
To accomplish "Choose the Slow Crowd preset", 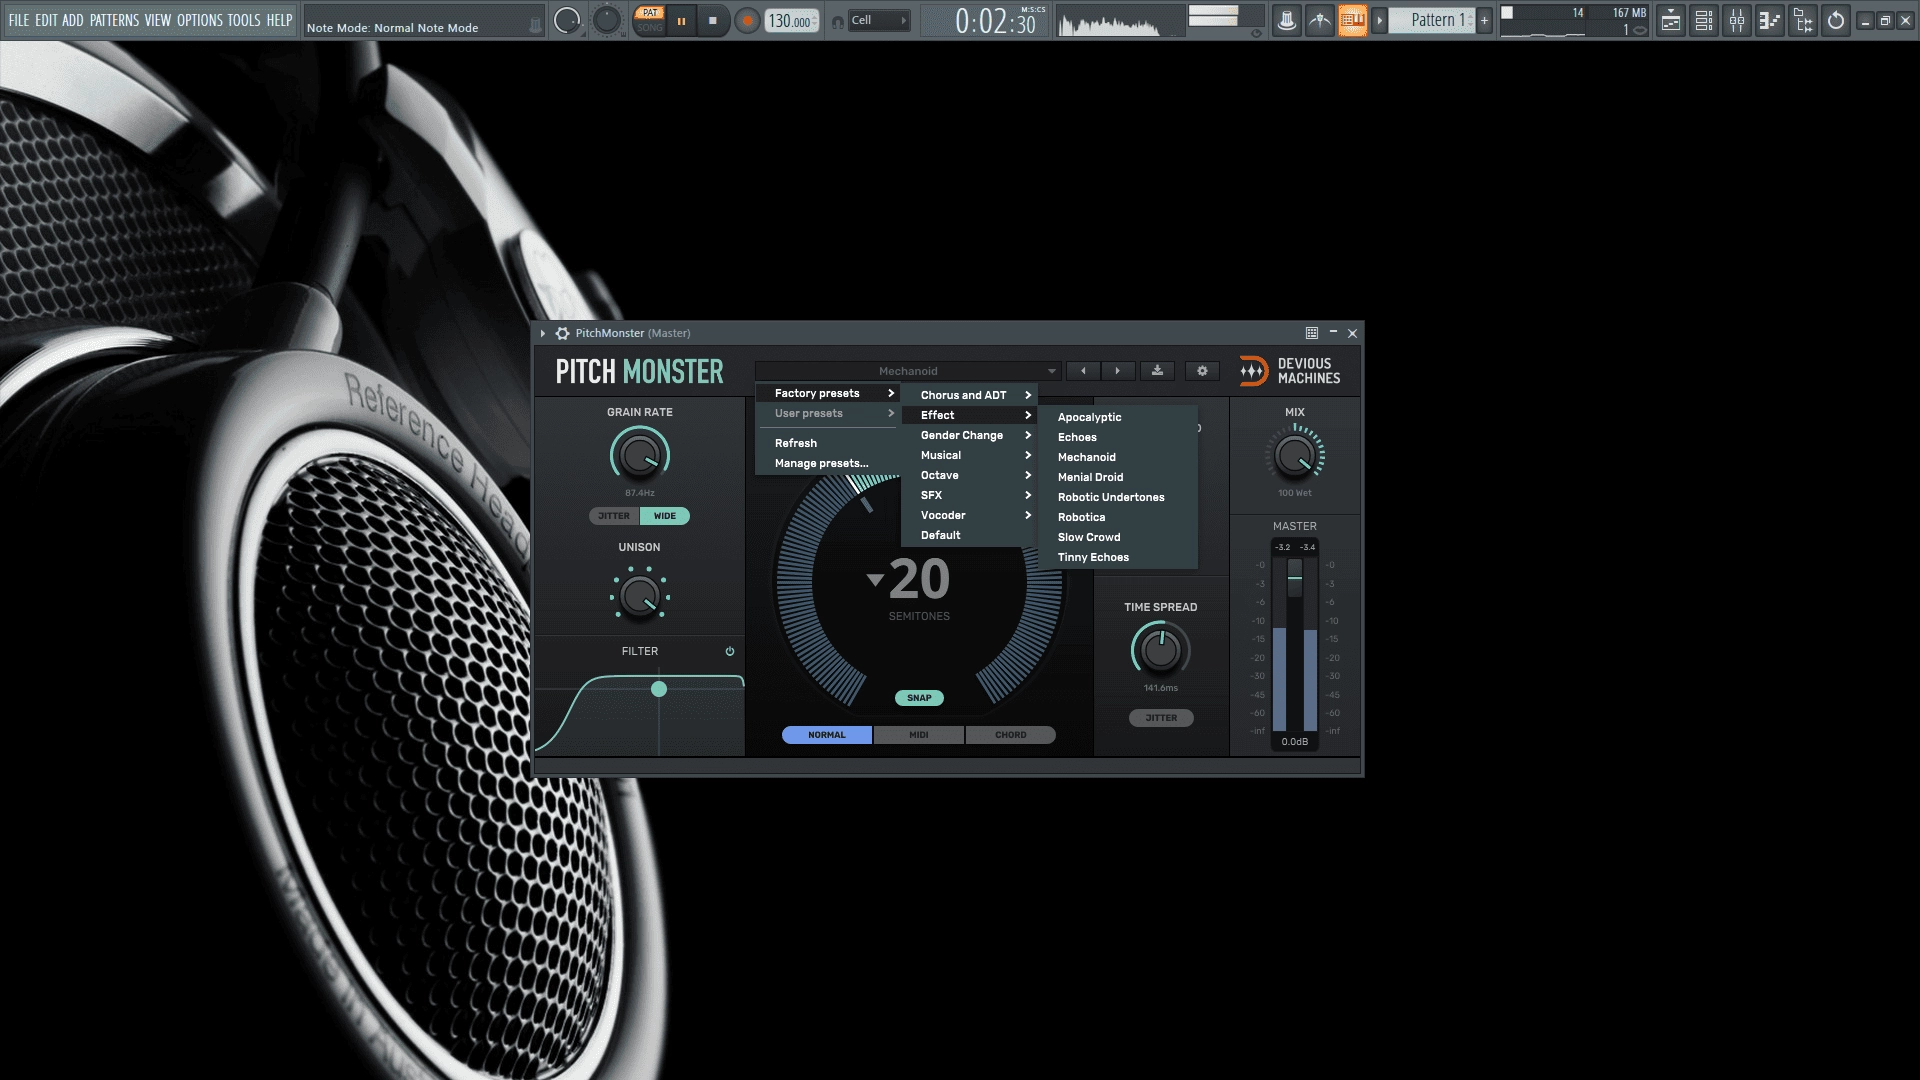I will pyautogui.click(x=1119, y=538).
